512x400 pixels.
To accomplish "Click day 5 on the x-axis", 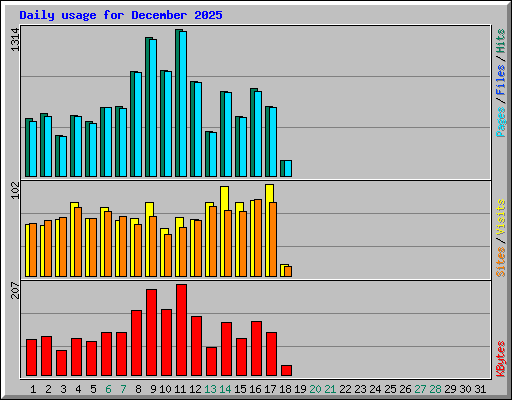I will click(93, 389).
